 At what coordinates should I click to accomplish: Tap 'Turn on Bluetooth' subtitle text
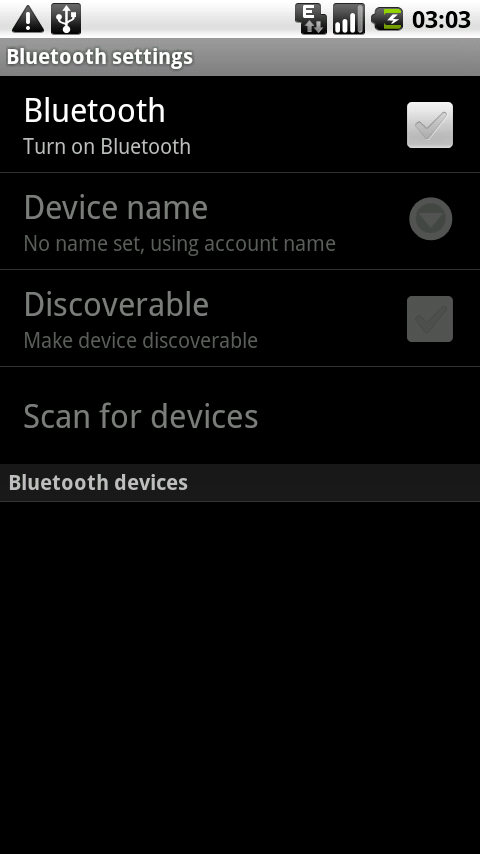click(x=107, y=147)
